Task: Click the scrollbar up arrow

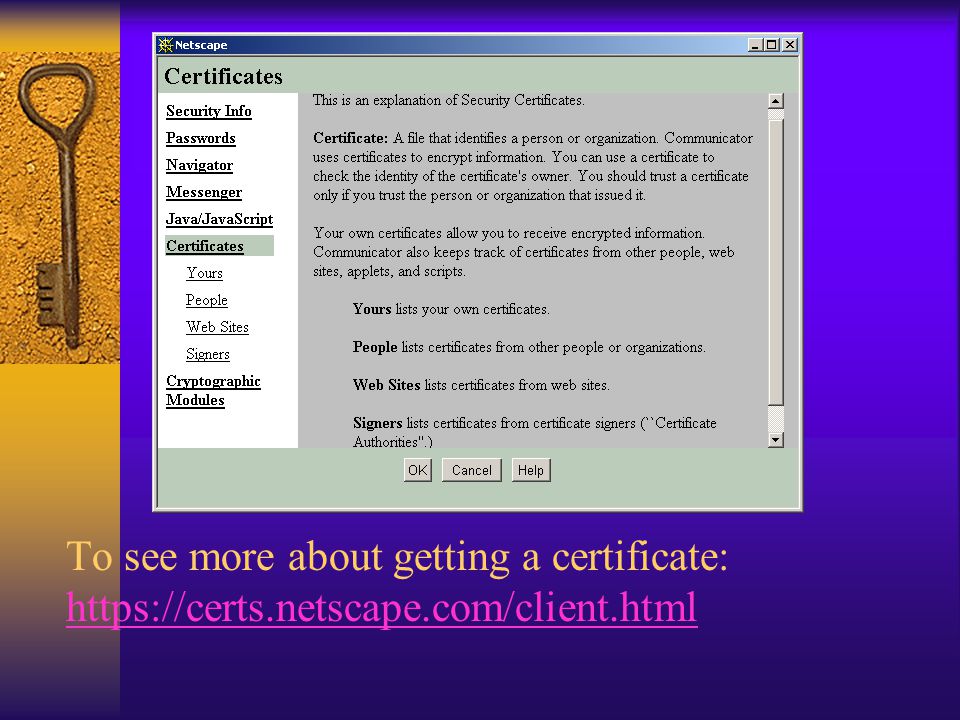Action: 776,101
